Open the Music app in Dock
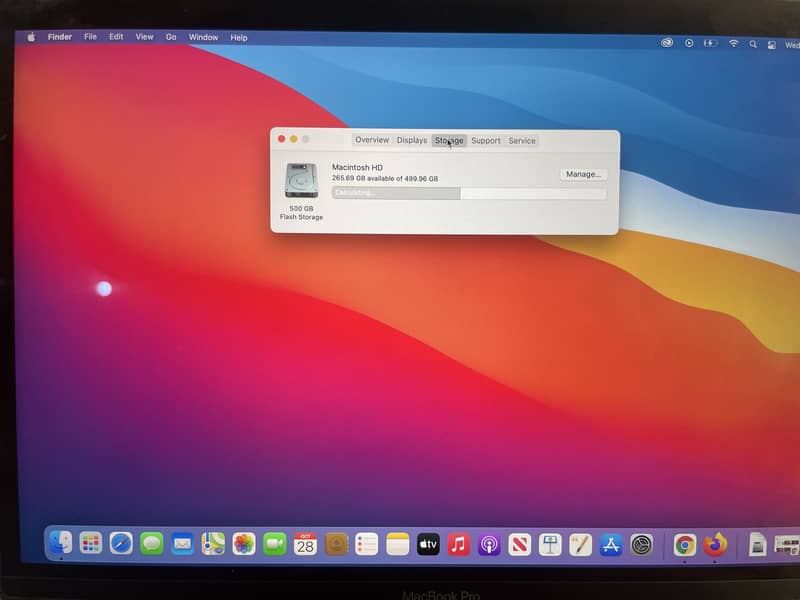Image resolution: width=800 pixels, height=600 pixels. pyautogui.click(x=459, y=545)
